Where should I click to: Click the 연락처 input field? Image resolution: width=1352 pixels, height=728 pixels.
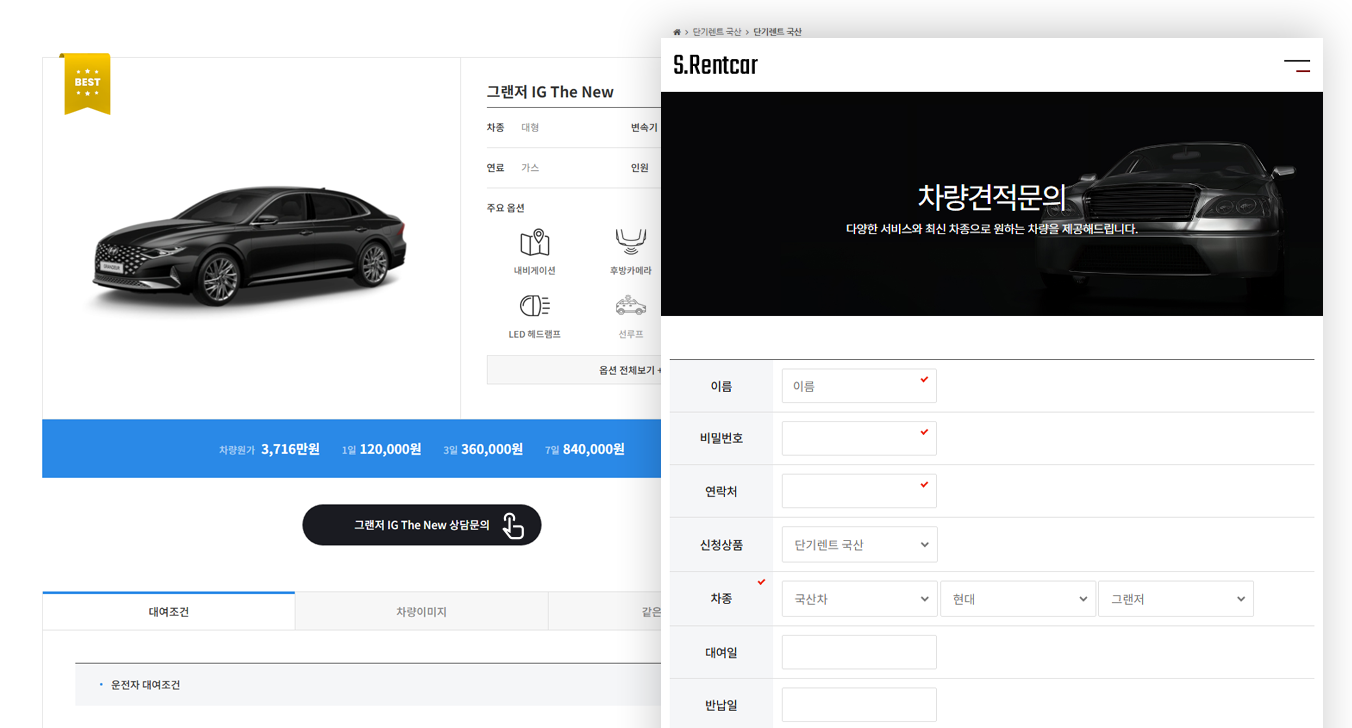click(859, 491)
